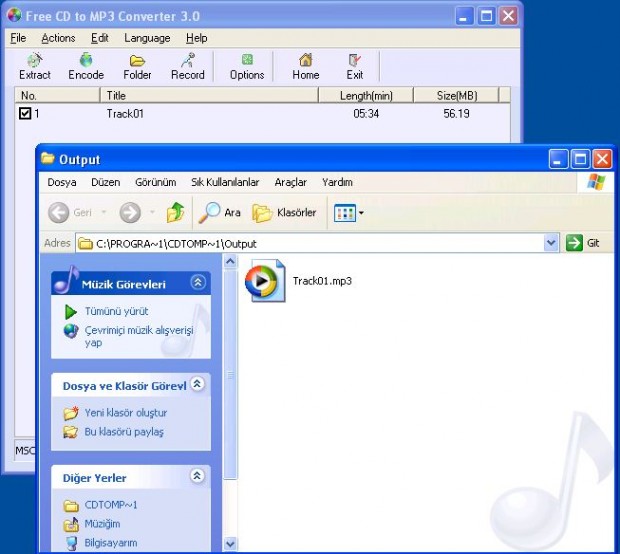Open the Müziğim folder icon
Image resolution: width=620 pixels, height=554 pixels.
pyautogui.click(x=71, y=524)
